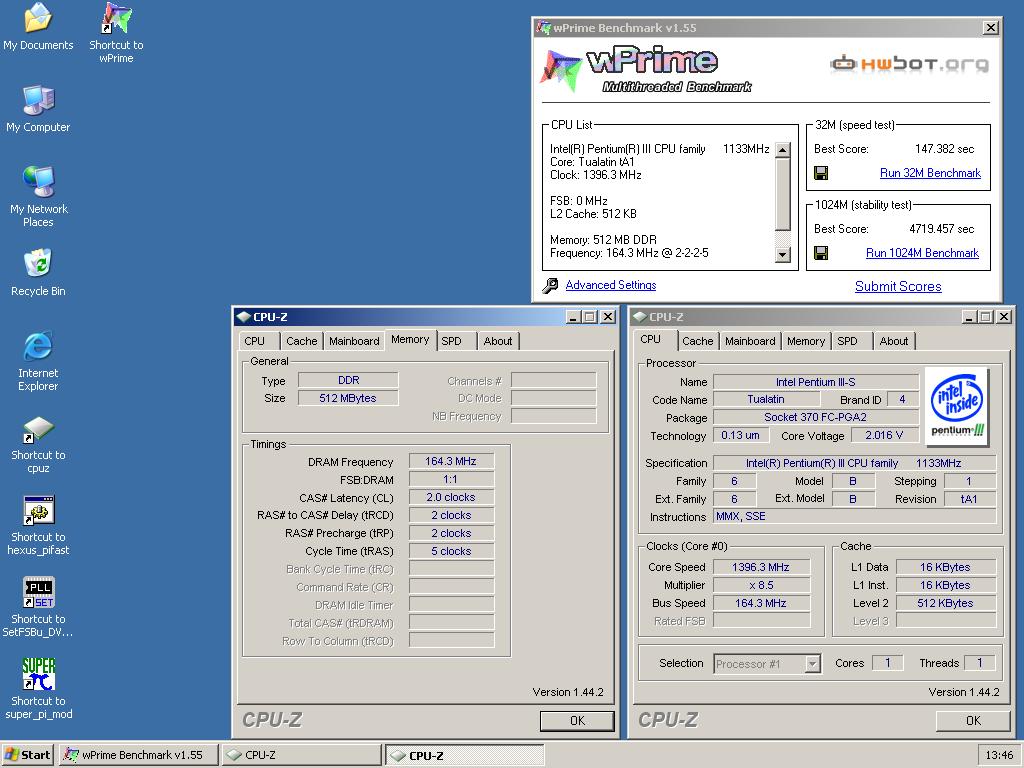Open CPU tab in the Memory CPU-Z window
This screenshot has height=768, width=1024.
(x=255, y=341)
